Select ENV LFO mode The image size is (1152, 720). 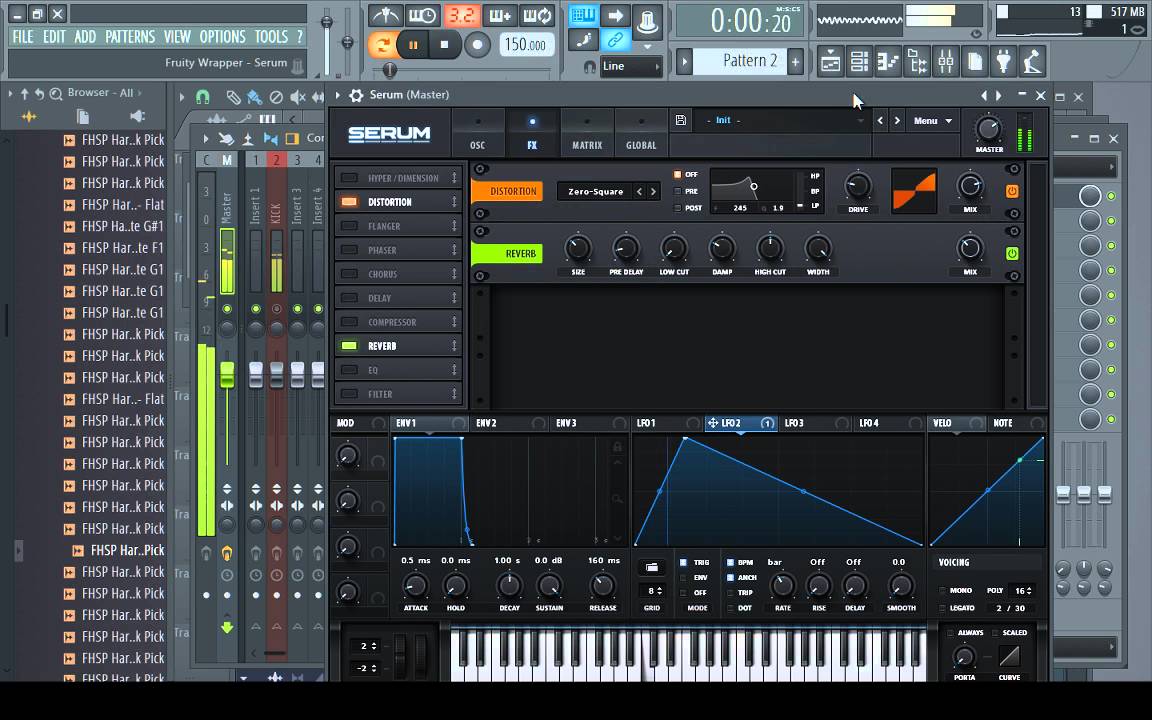point(683,577)
